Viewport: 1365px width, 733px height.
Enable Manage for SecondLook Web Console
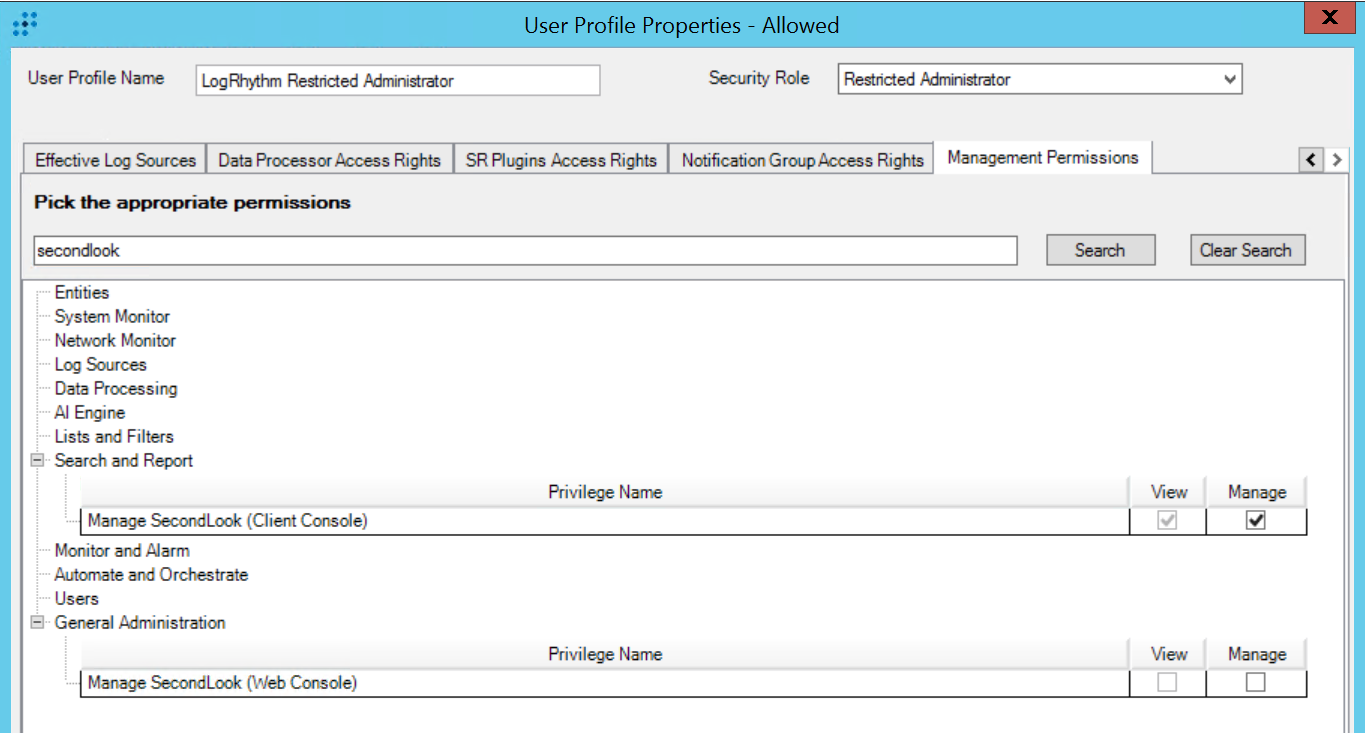click(1256, 683)
